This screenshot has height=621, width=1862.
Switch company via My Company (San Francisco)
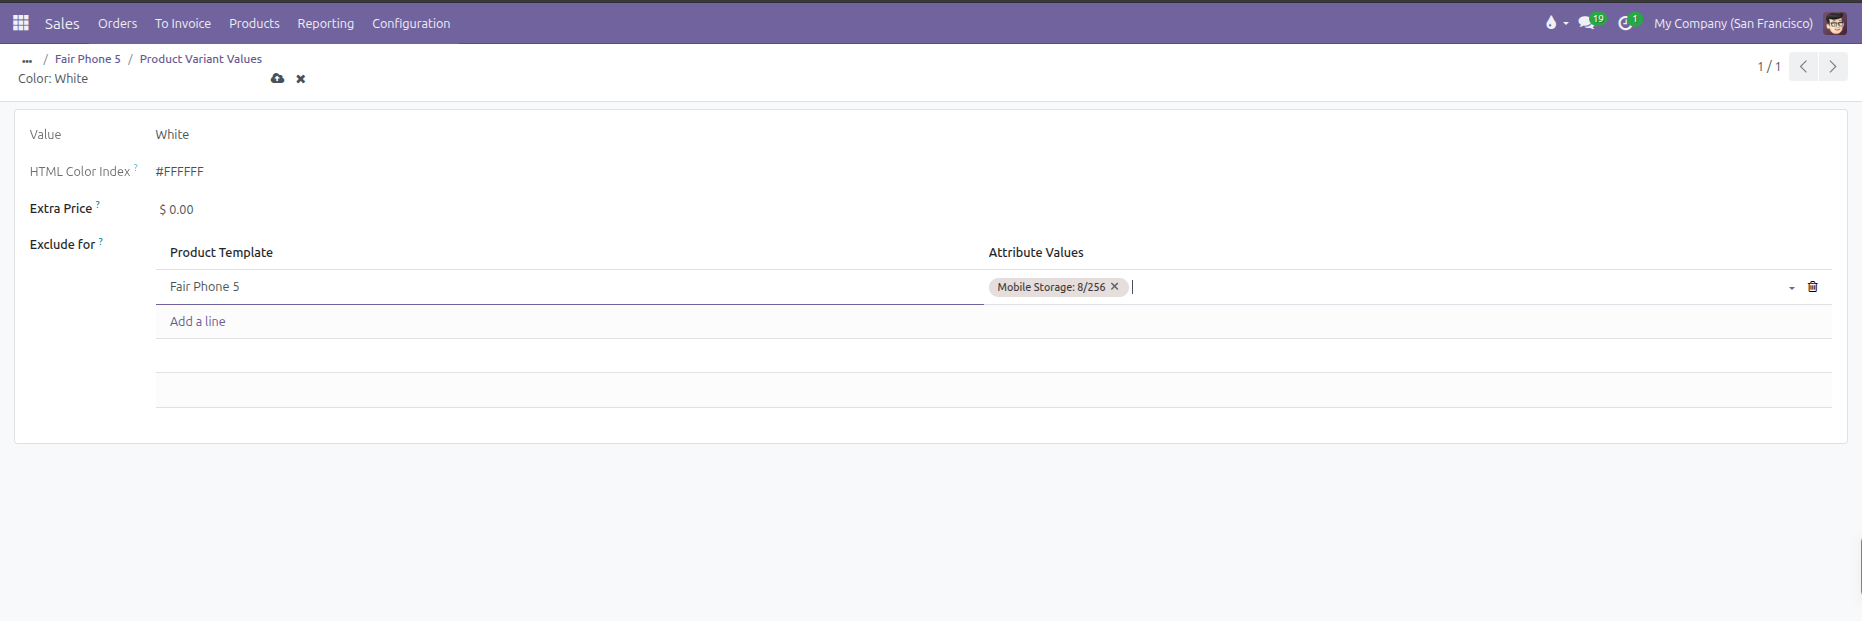pos(1733,23)
